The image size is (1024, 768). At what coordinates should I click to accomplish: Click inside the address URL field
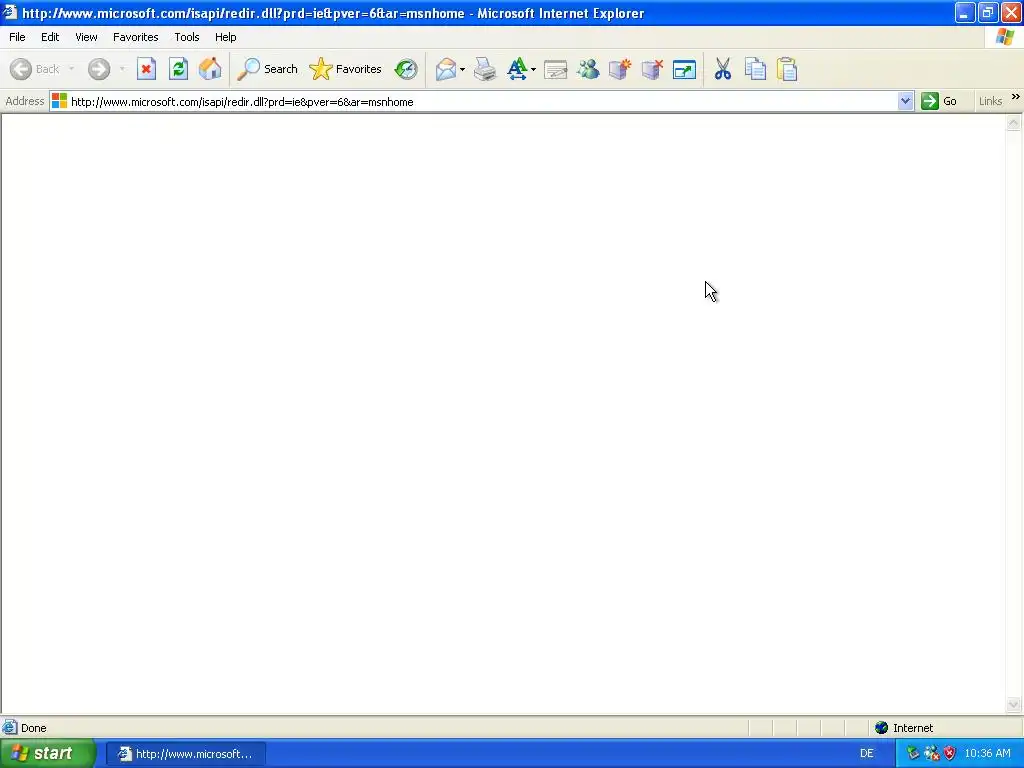point(482,102)
